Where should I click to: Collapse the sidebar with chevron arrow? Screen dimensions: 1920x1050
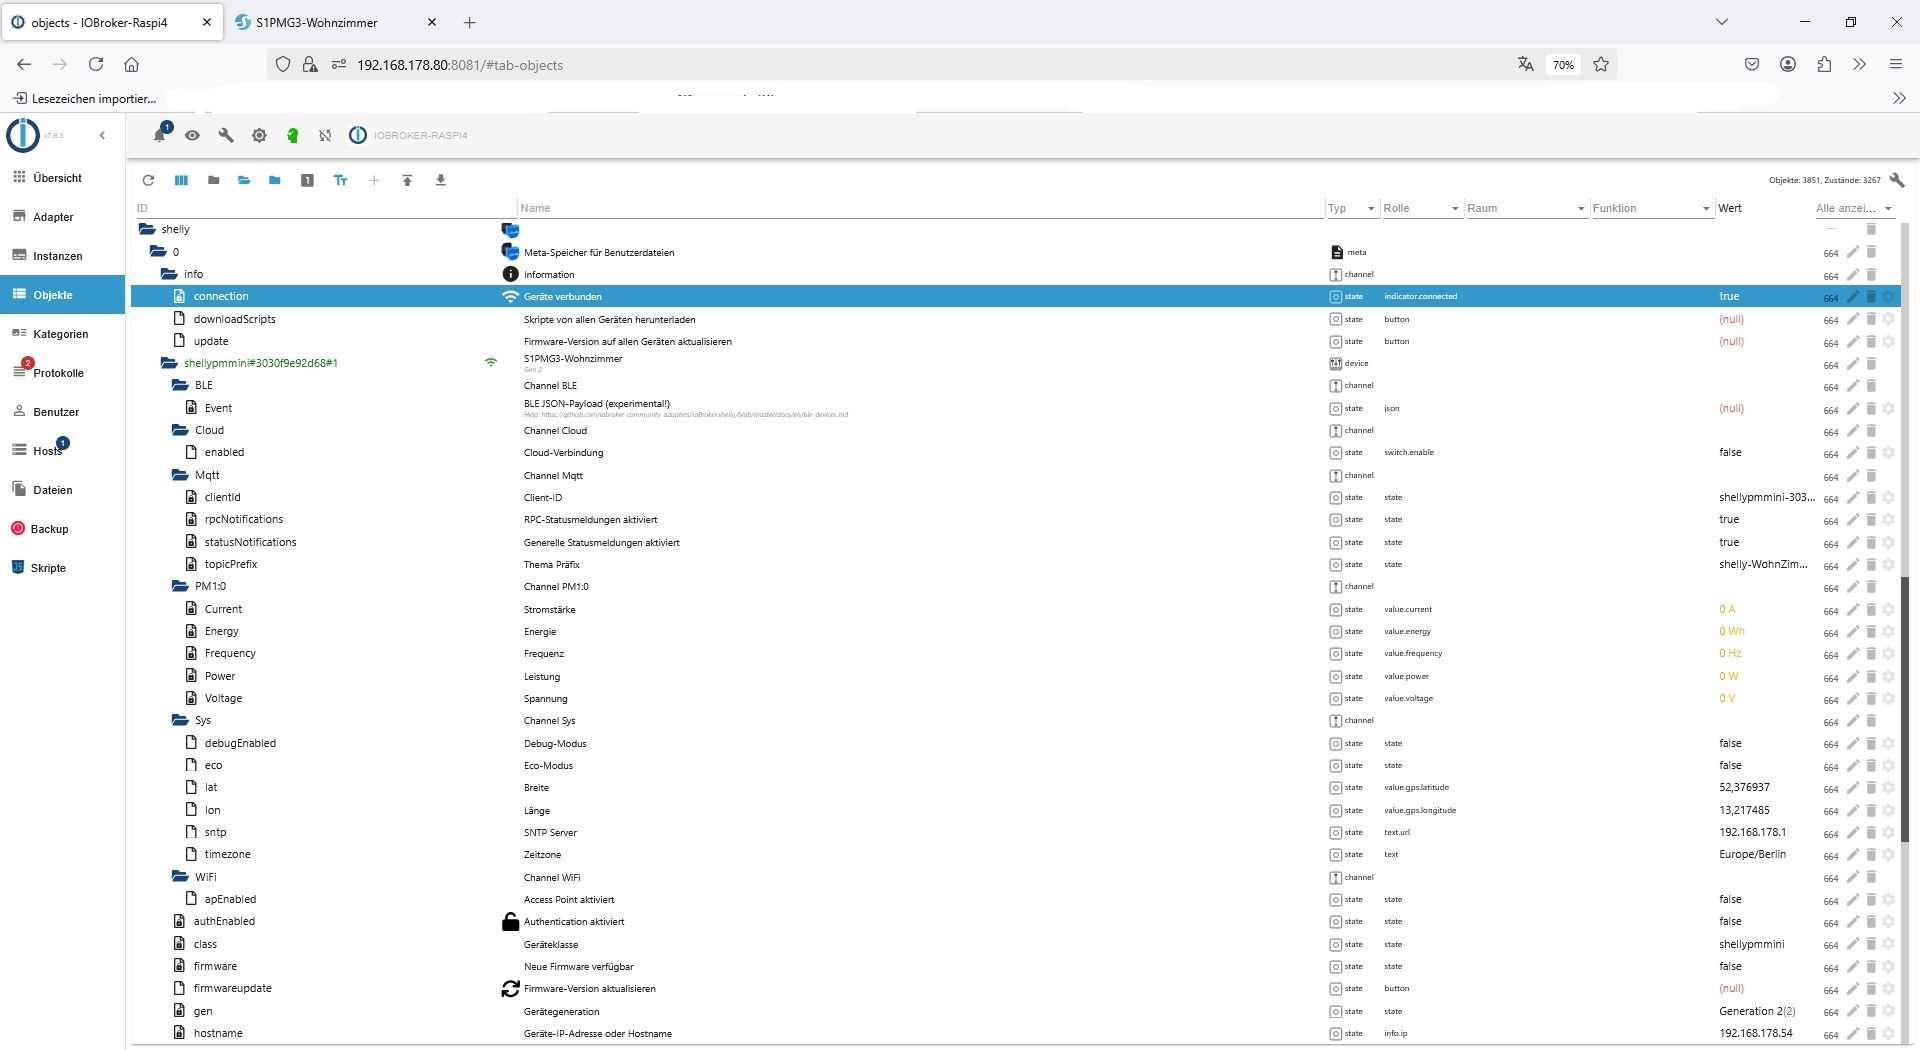tap(102, 135)
